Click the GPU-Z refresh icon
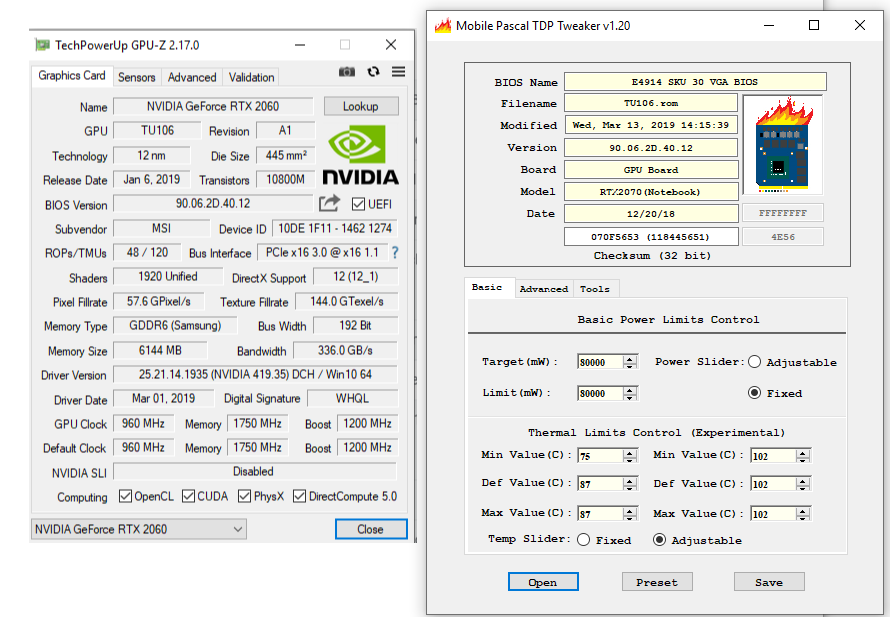 tap(373, 72)
